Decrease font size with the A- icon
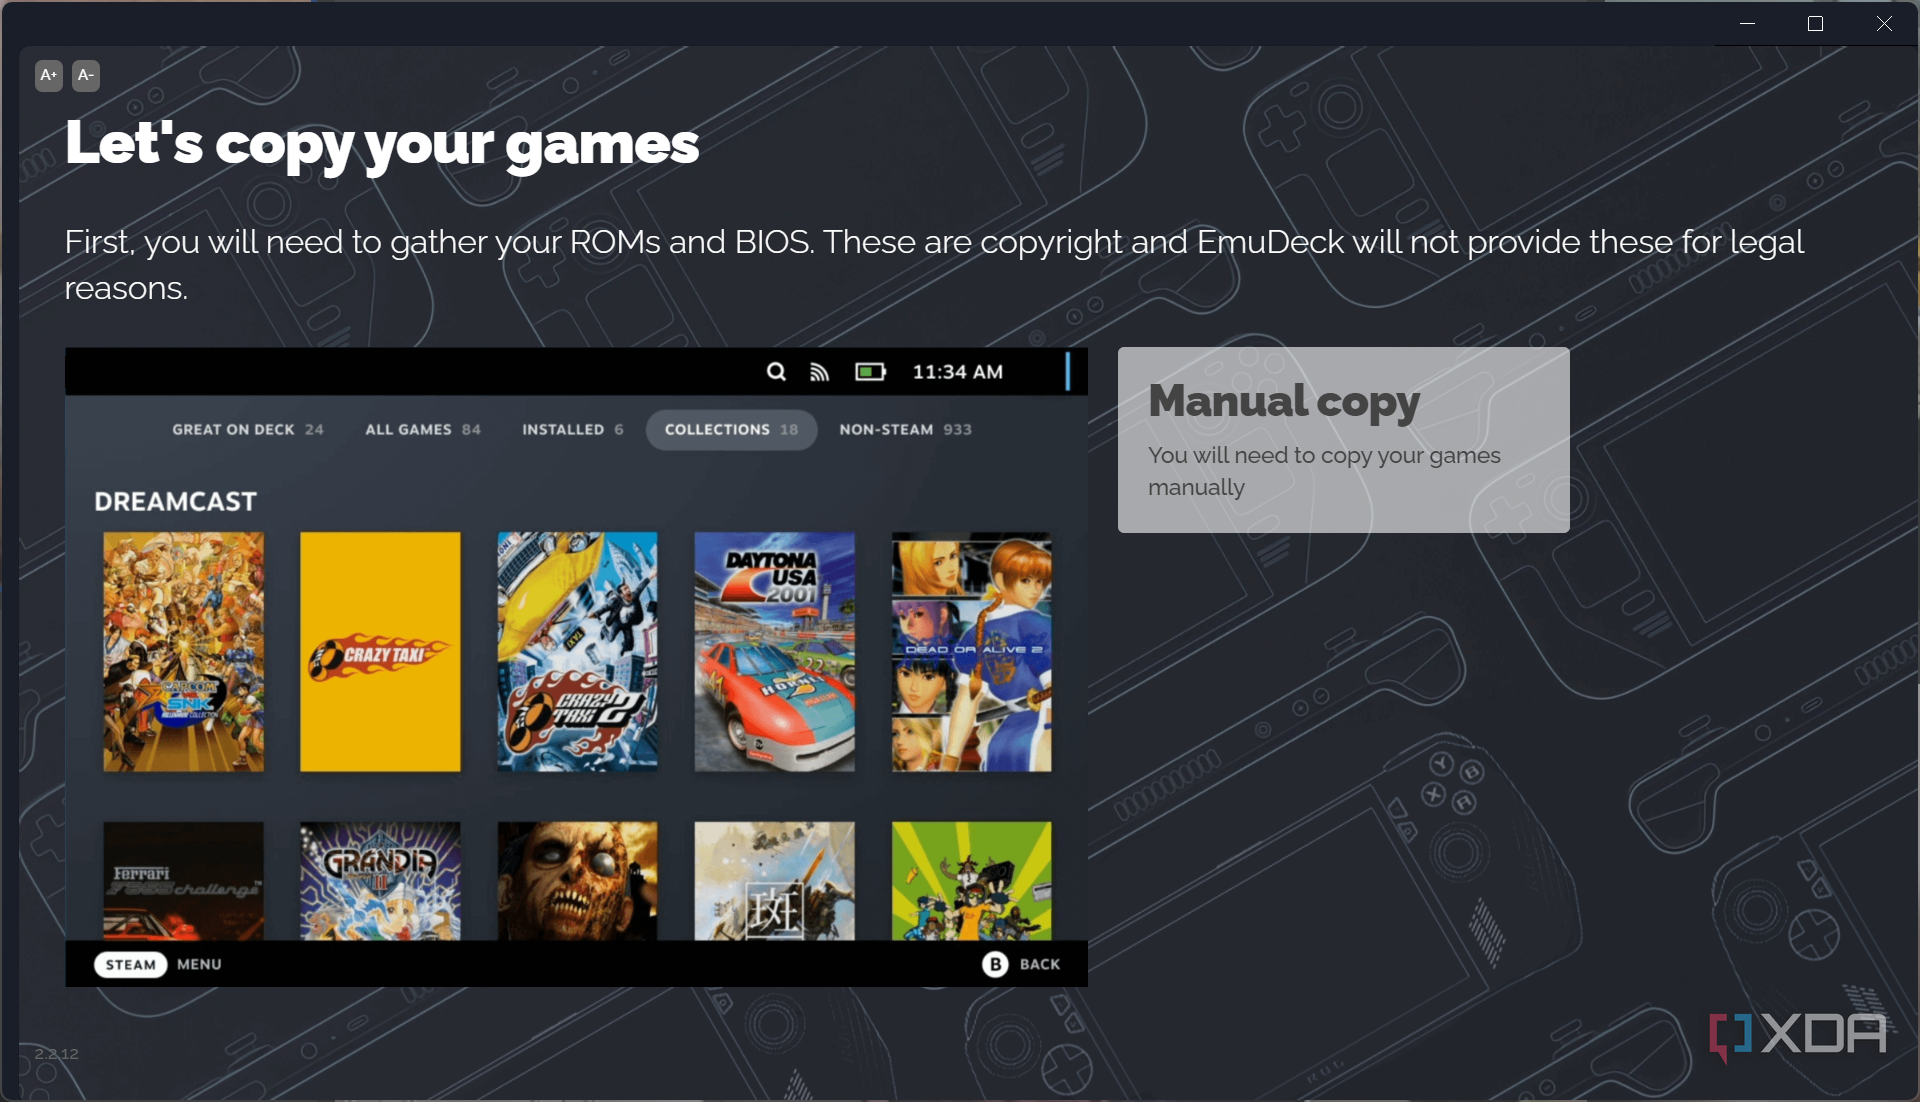1920x1102 pixels. [x=85, y=75]
